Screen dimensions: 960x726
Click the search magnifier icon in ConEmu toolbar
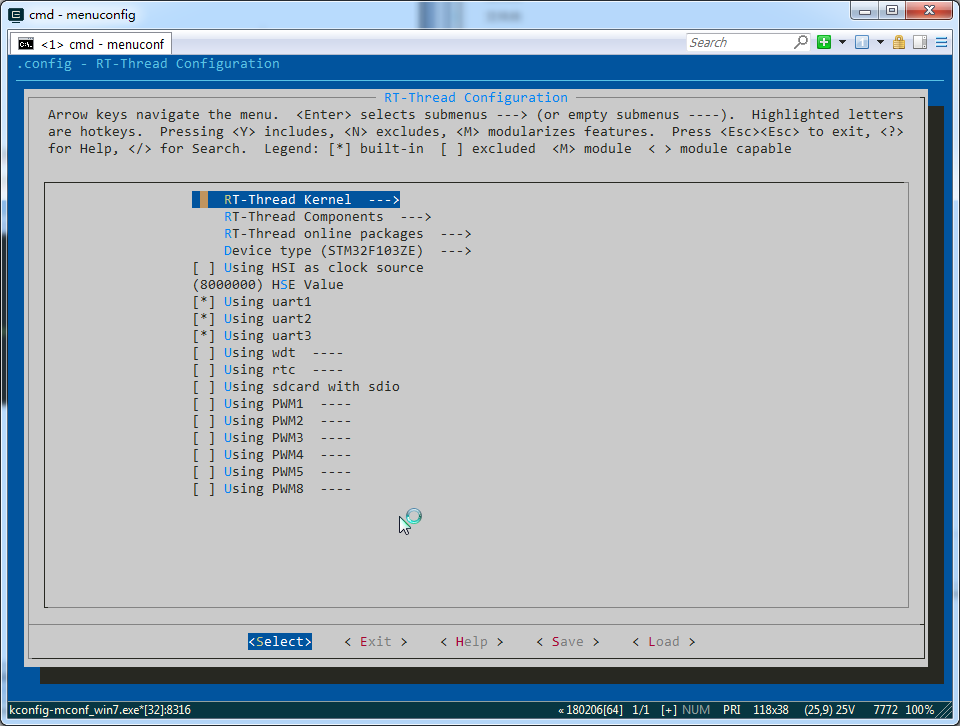[x=800, y=42]
